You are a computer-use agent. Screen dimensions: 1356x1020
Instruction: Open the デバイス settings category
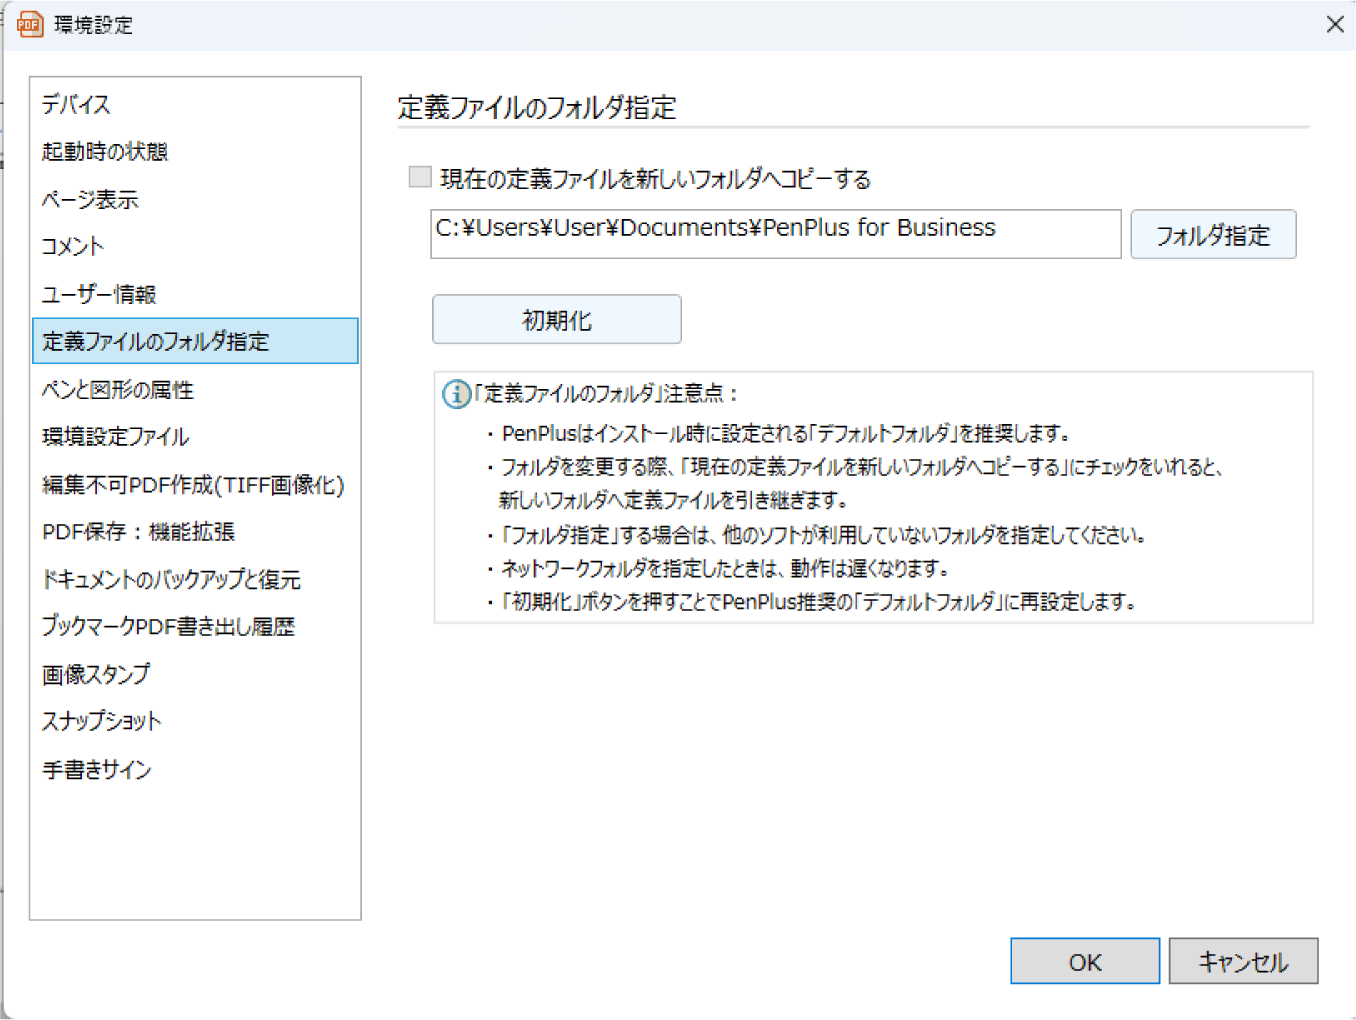76,104
